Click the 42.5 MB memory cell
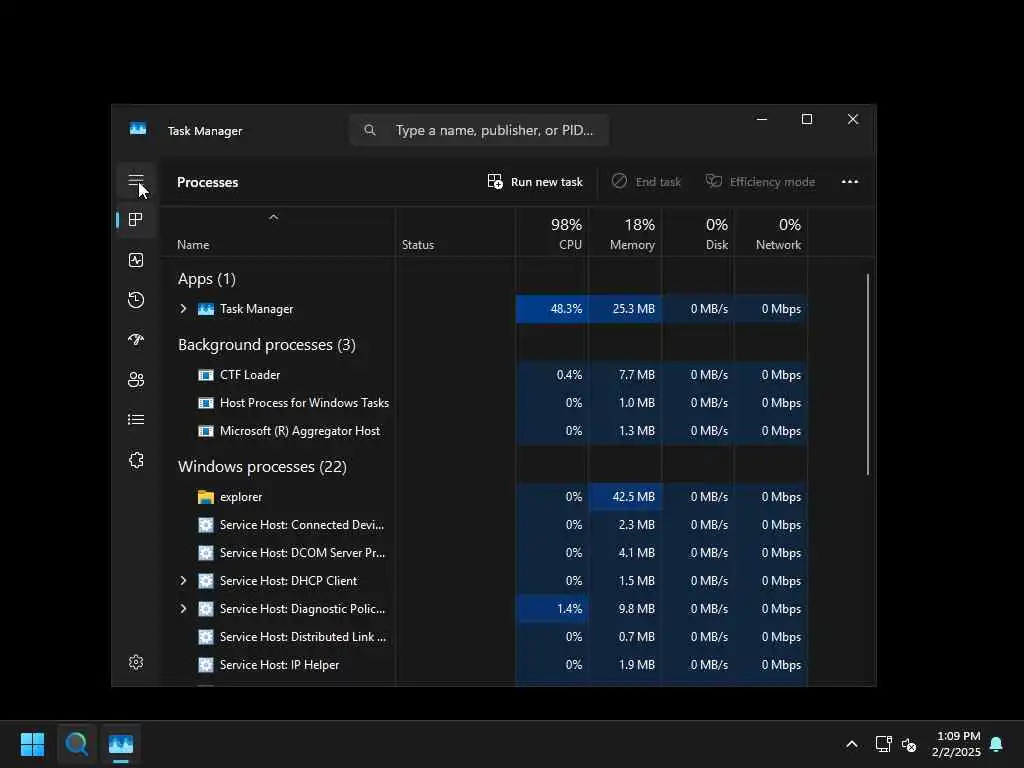The width and height of the screenshot is (1024, 768). 625,497
